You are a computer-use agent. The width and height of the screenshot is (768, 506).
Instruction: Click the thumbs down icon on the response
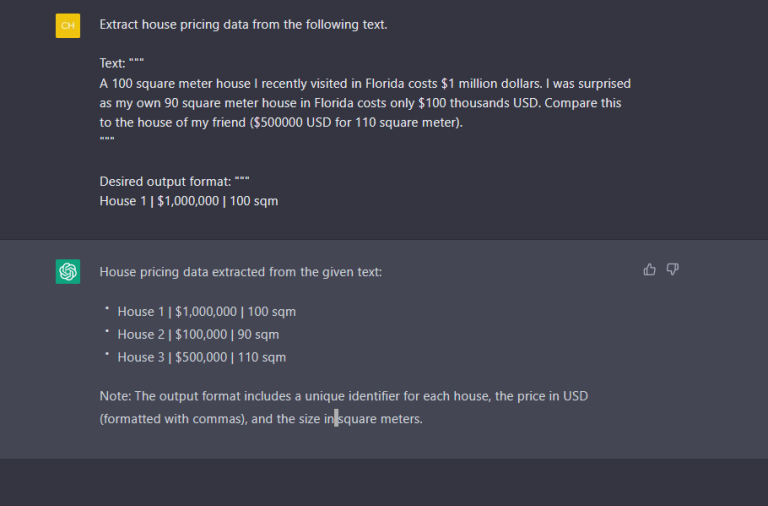pyautogui.click(x=673, y=269)
